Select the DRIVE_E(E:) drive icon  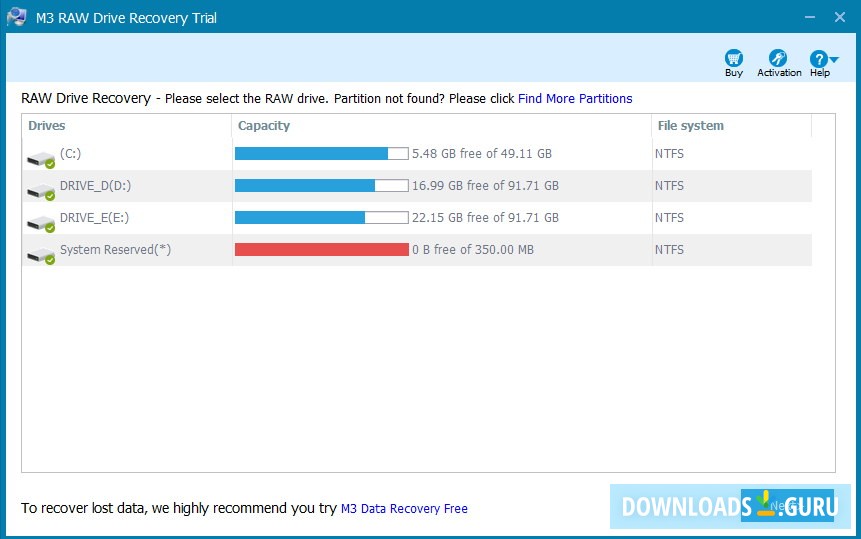[x=41, y=223]
